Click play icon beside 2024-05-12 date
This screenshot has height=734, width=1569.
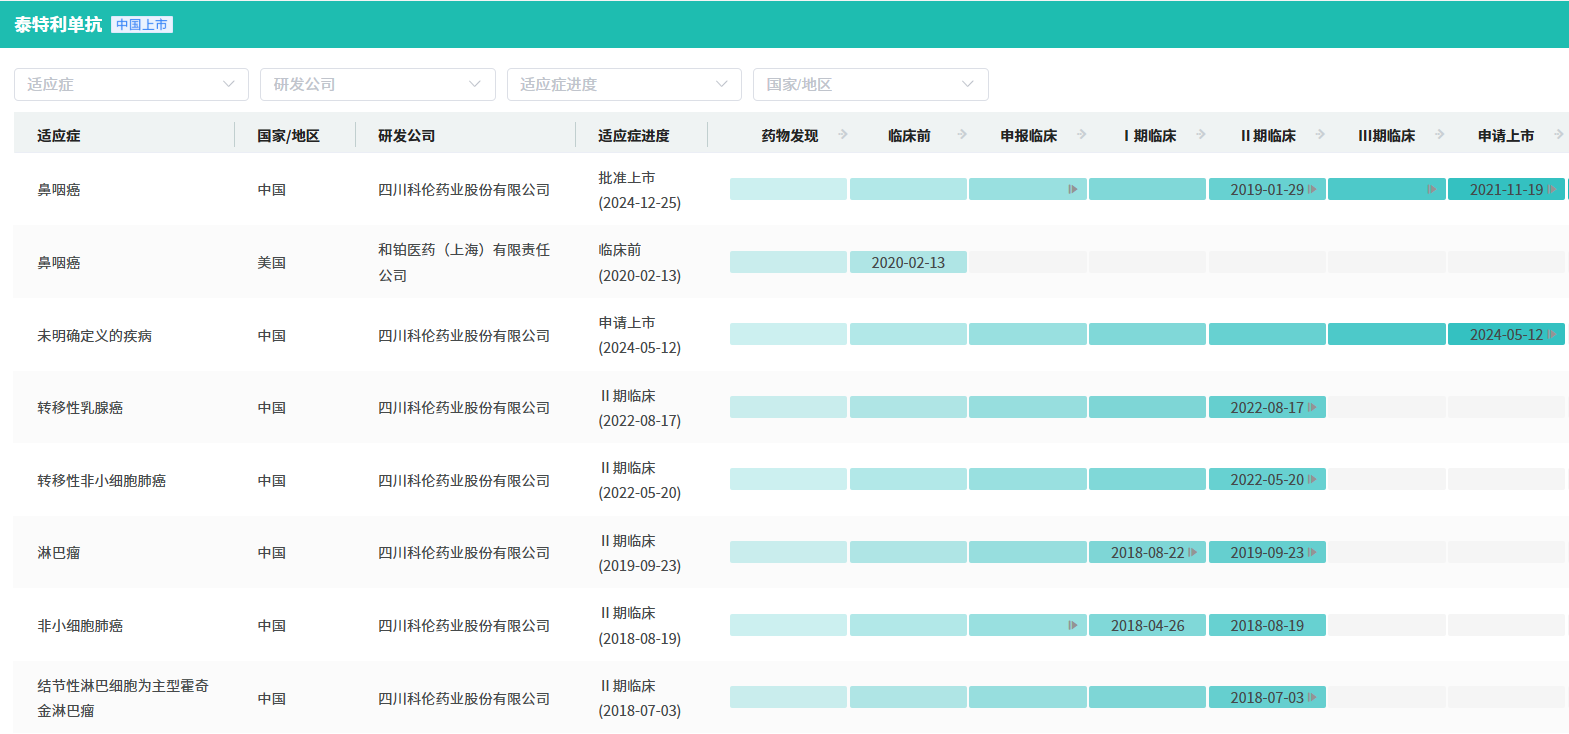pos(1551,335)
